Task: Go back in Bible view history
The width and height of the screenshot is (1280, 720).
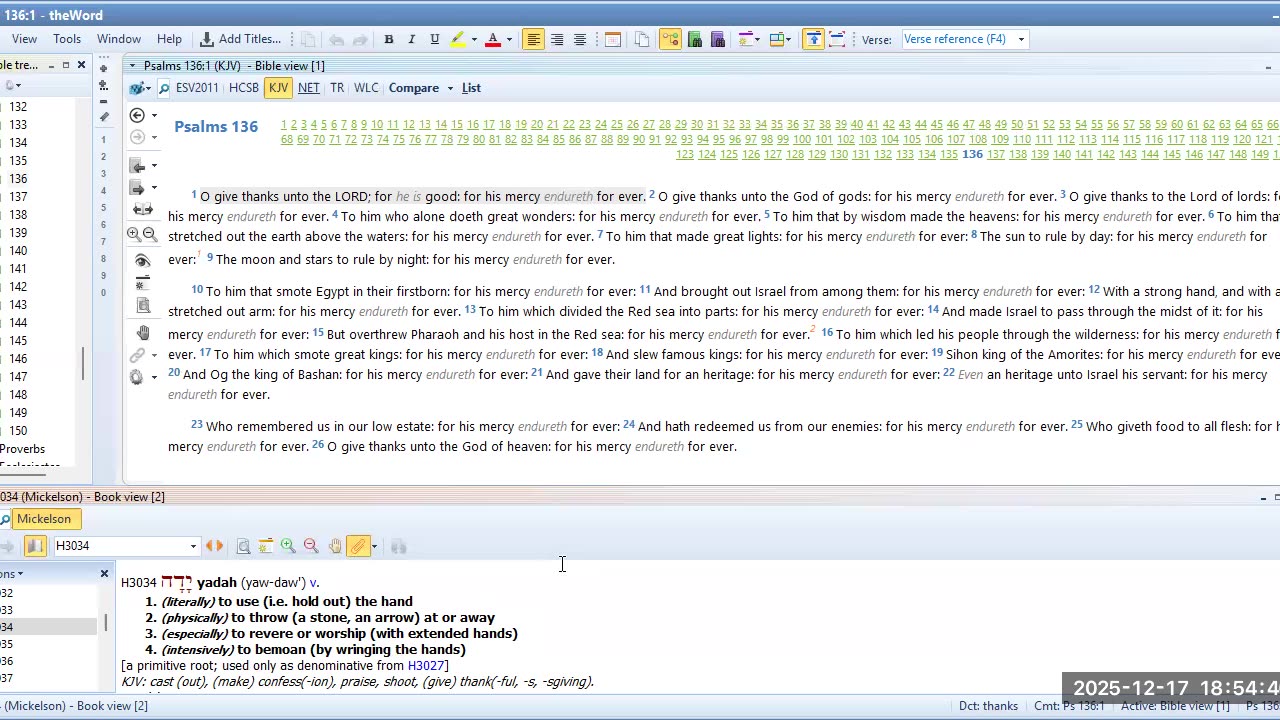Action: tap(137, 115)
